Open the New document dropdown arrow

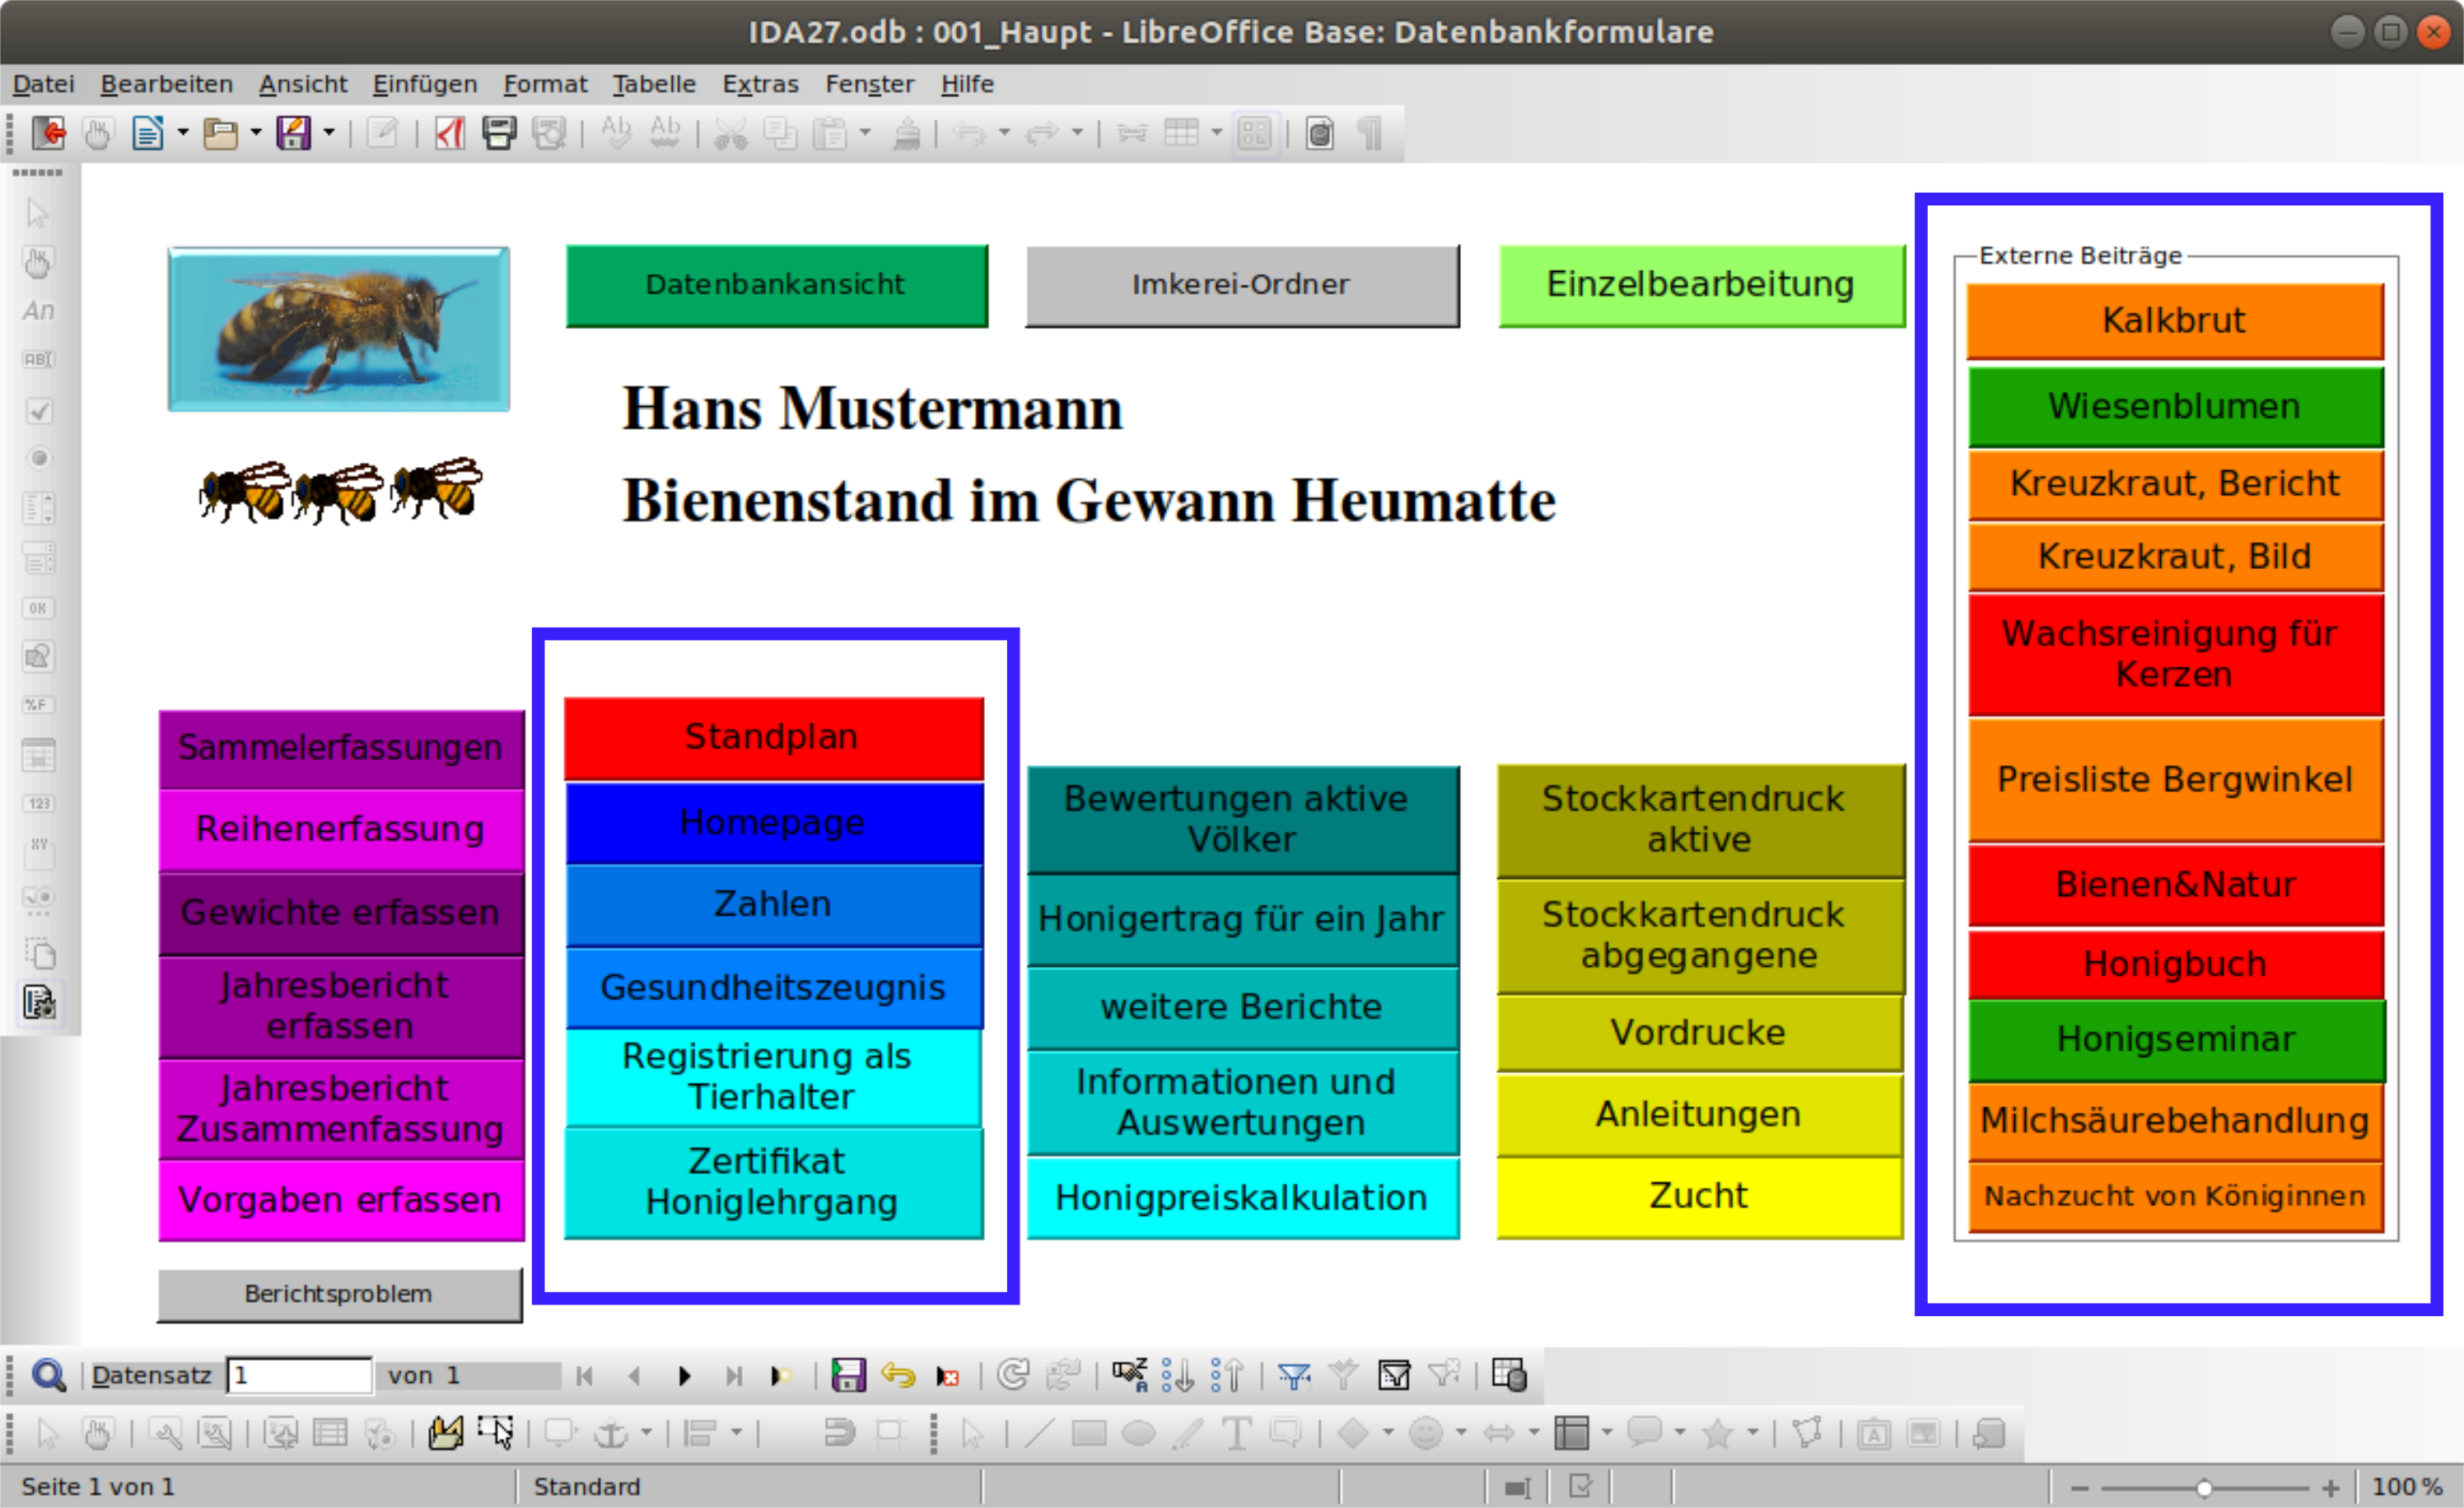(183, 132)
